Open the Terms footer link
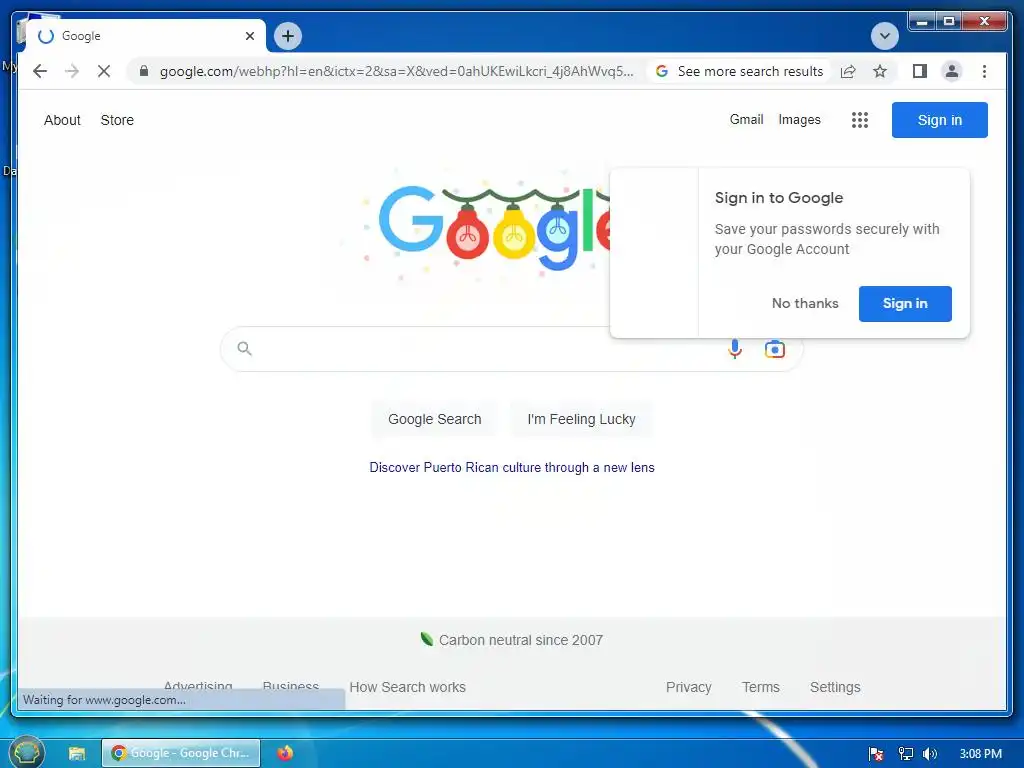This screenshot has height=768, width=1024. (761, 687)
